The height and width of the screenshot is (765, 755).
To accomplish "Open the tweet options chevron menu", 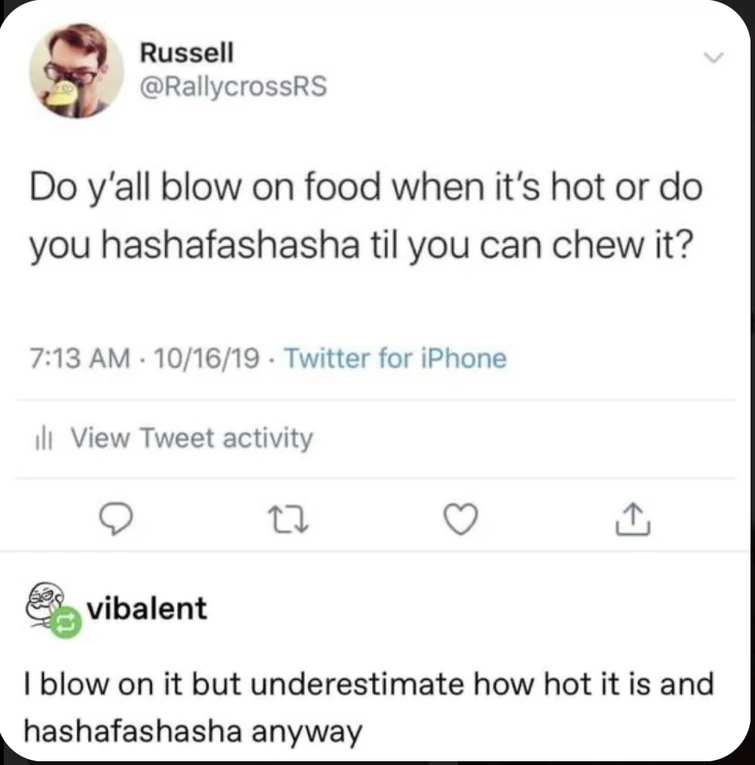I will click(712, 58).
